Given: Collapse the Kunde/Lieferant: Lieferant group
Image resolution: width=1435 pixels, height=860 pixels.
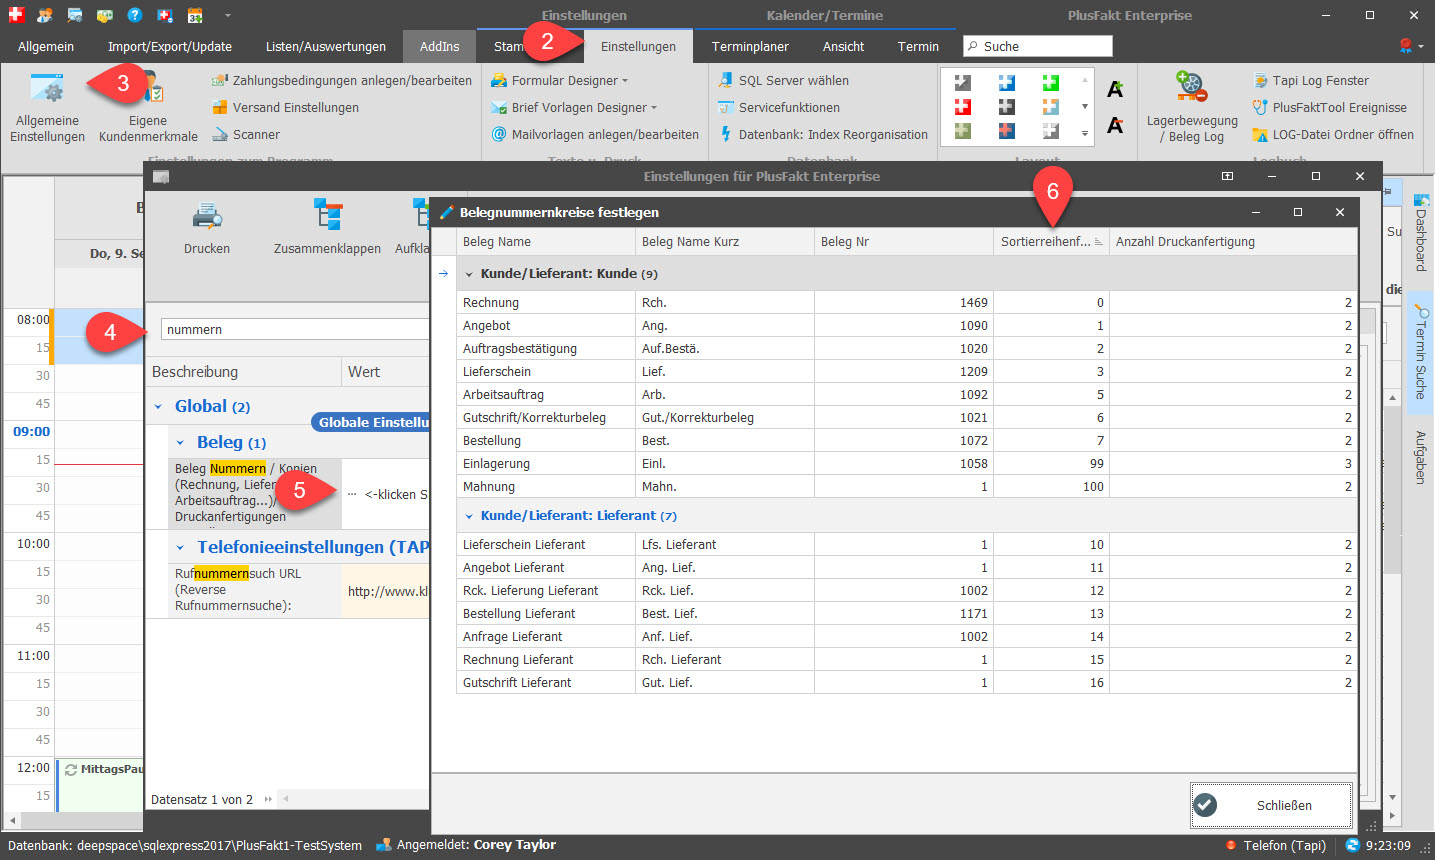Looking at the screenshot, I should coord(469,516).
